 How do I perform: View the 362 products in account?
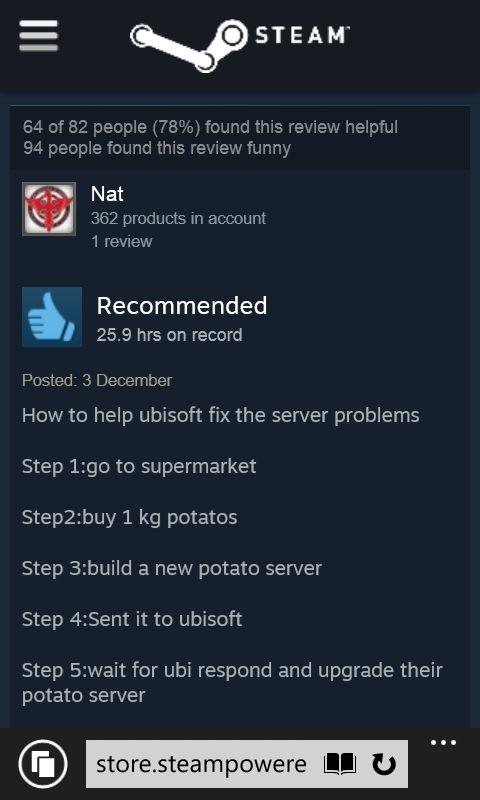(178, 218)
